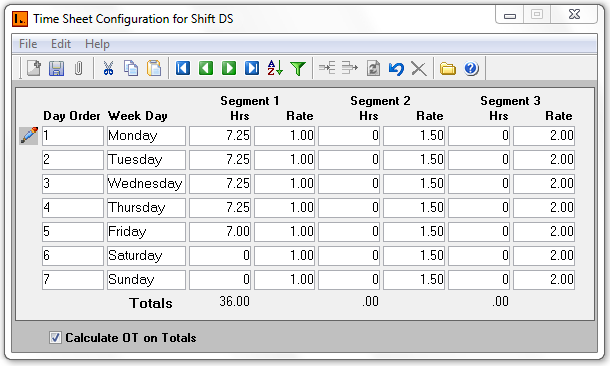Click the green filter funnel icon

(x=298, y=69)
